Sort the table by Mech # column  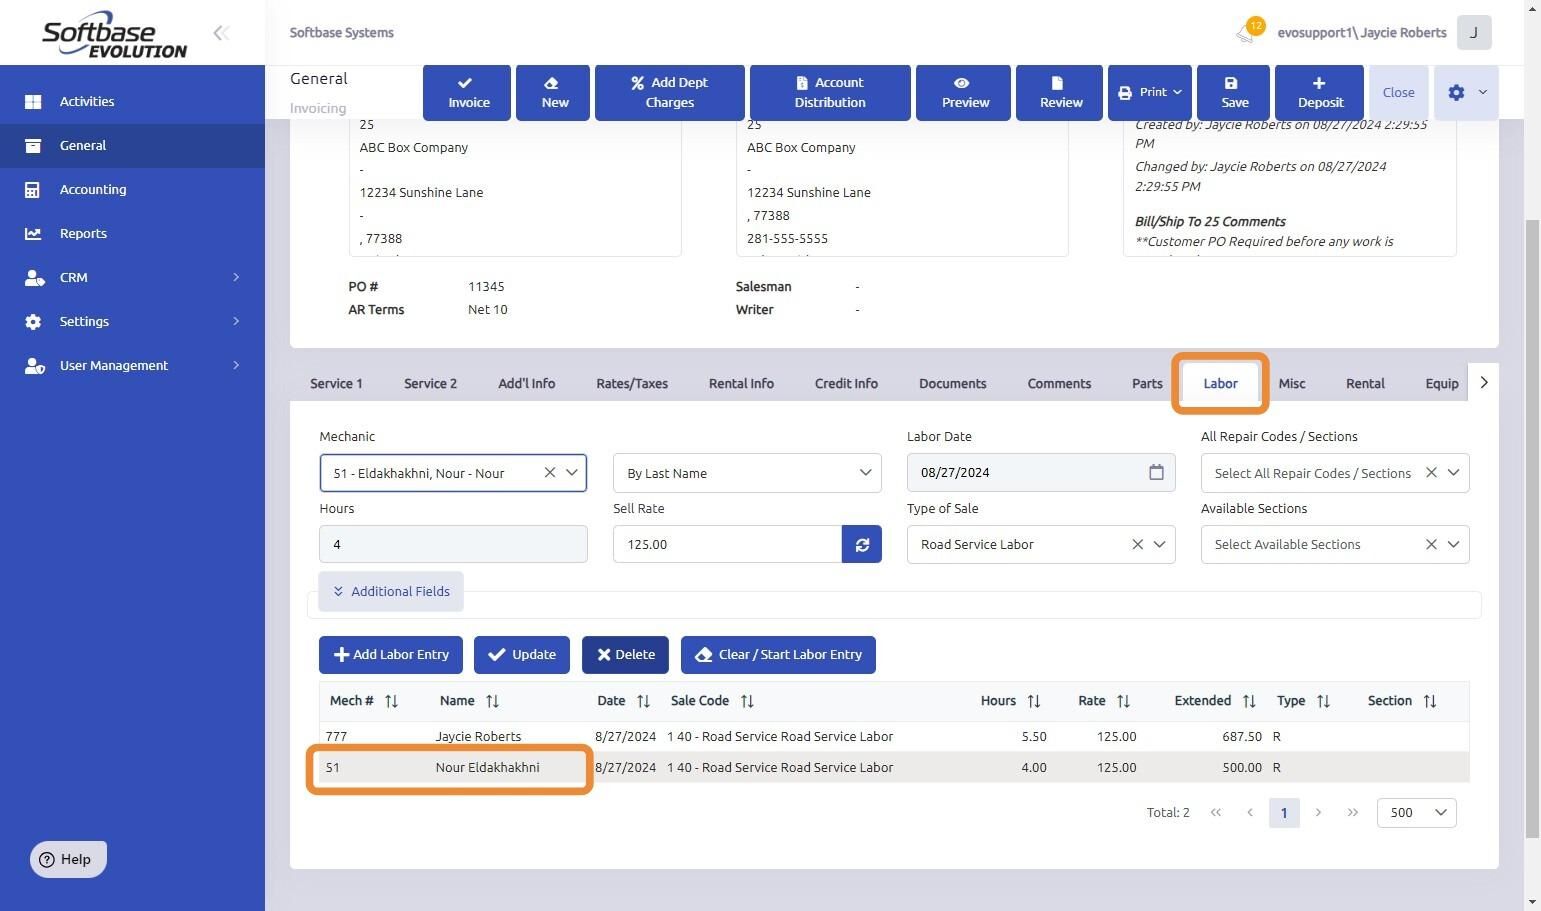point(391,701)
